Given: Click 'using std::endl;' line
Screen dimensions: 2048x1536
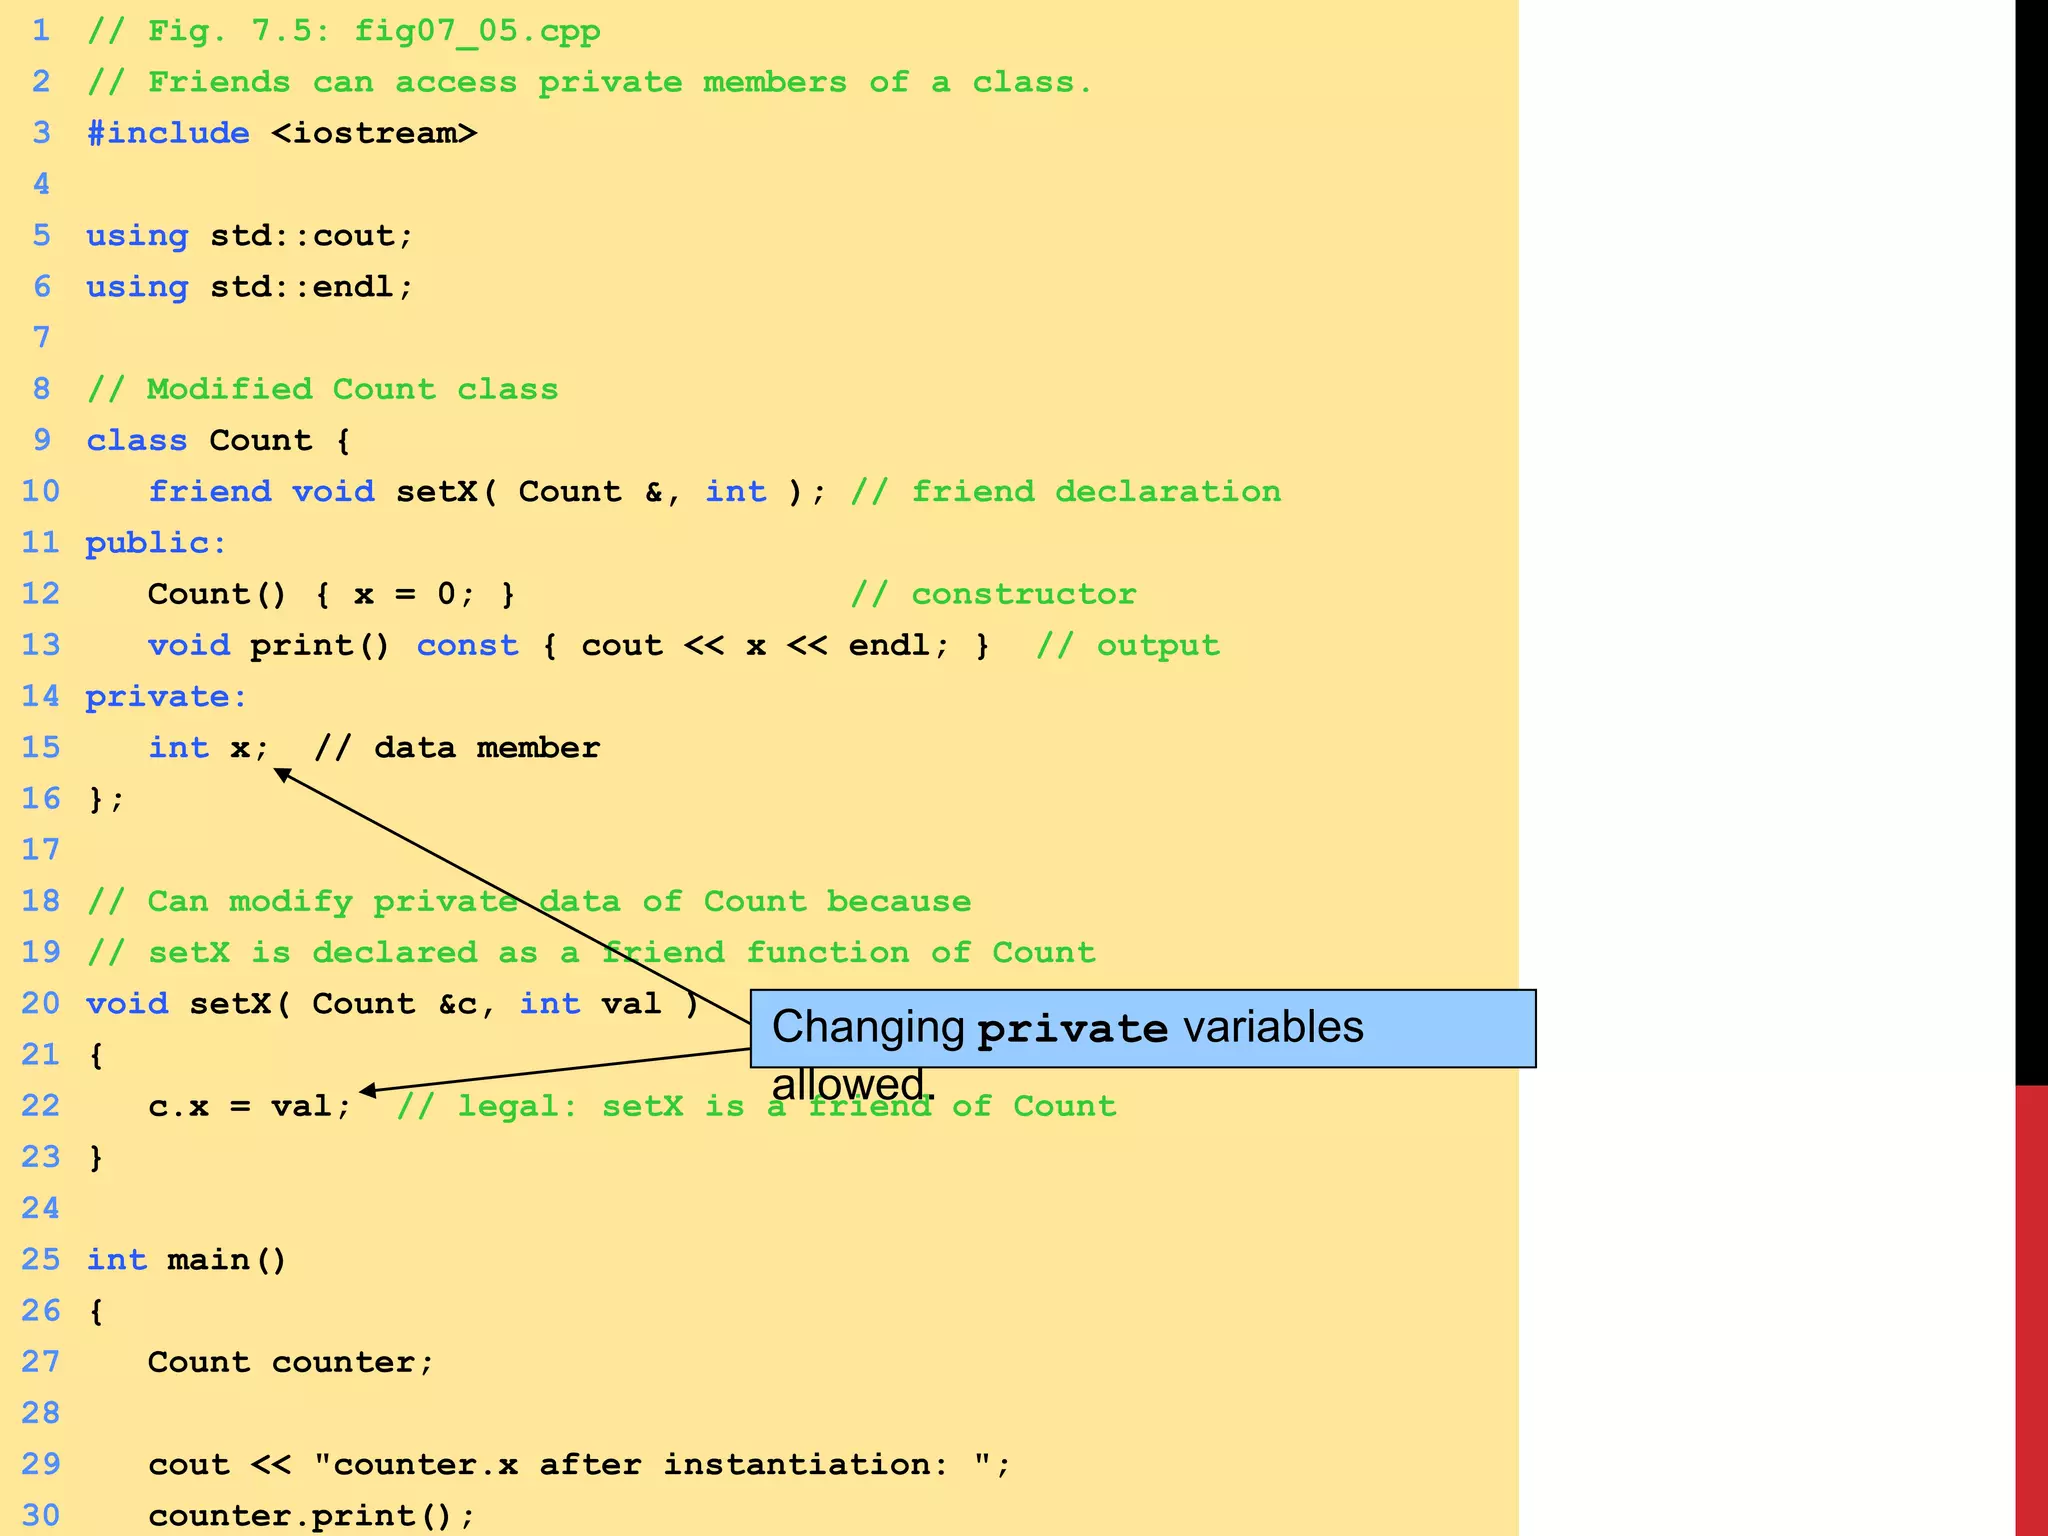Looking at the screenshot, I should 250,287.
